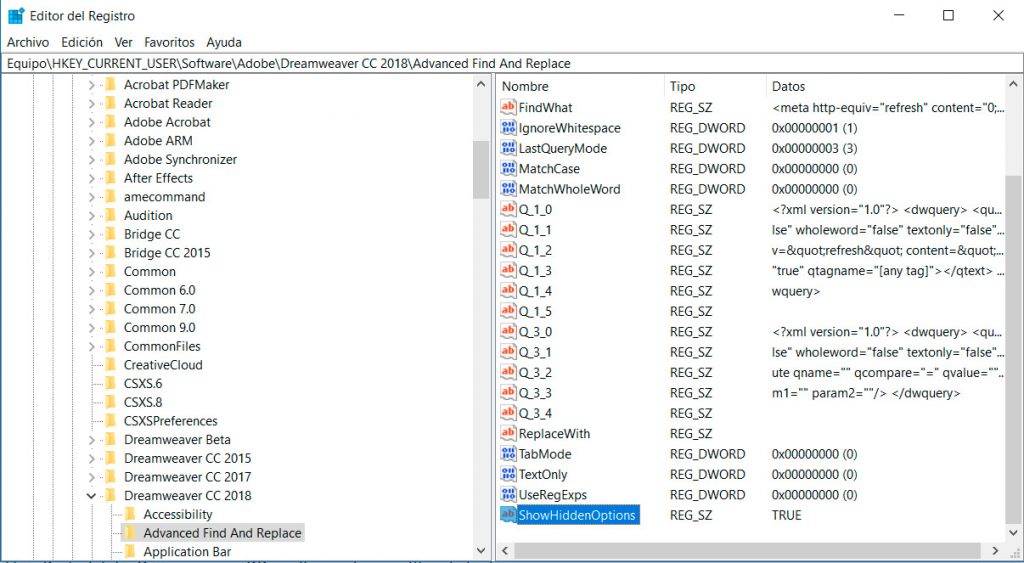Click the ReplaceWith string value icon
The height and width of the screenshot is (563, 1024).
click(x=508, y=433)
